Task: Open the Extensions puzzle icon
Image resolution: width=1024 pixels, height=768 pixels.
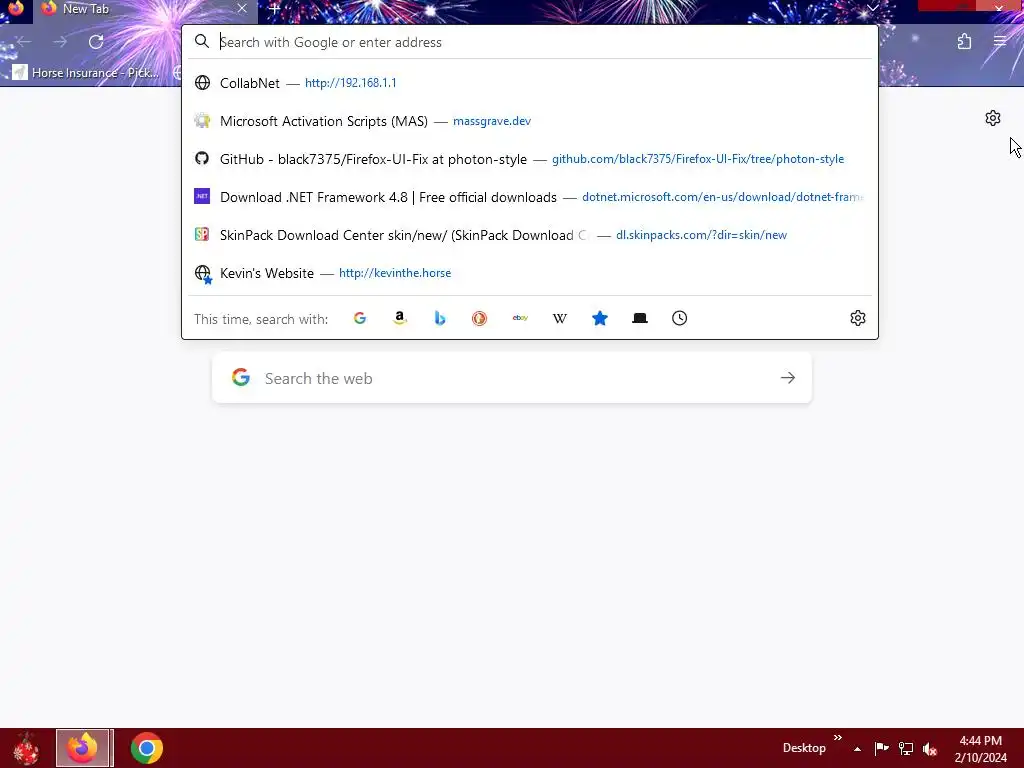Action: coord(965,42)
